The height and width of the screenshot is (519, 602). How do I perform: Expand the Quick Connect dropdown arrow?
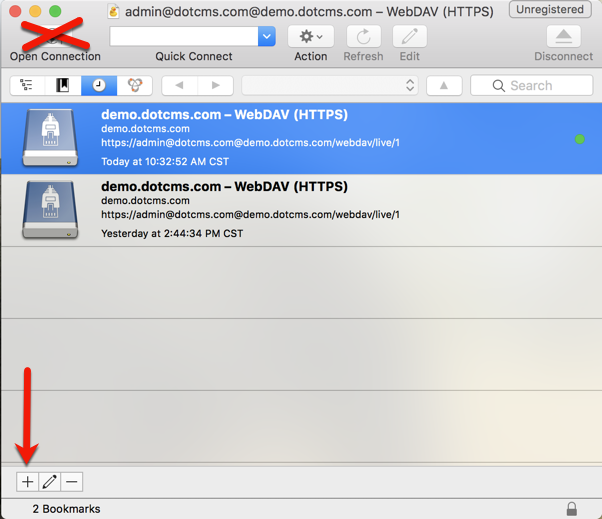[266, 36]
